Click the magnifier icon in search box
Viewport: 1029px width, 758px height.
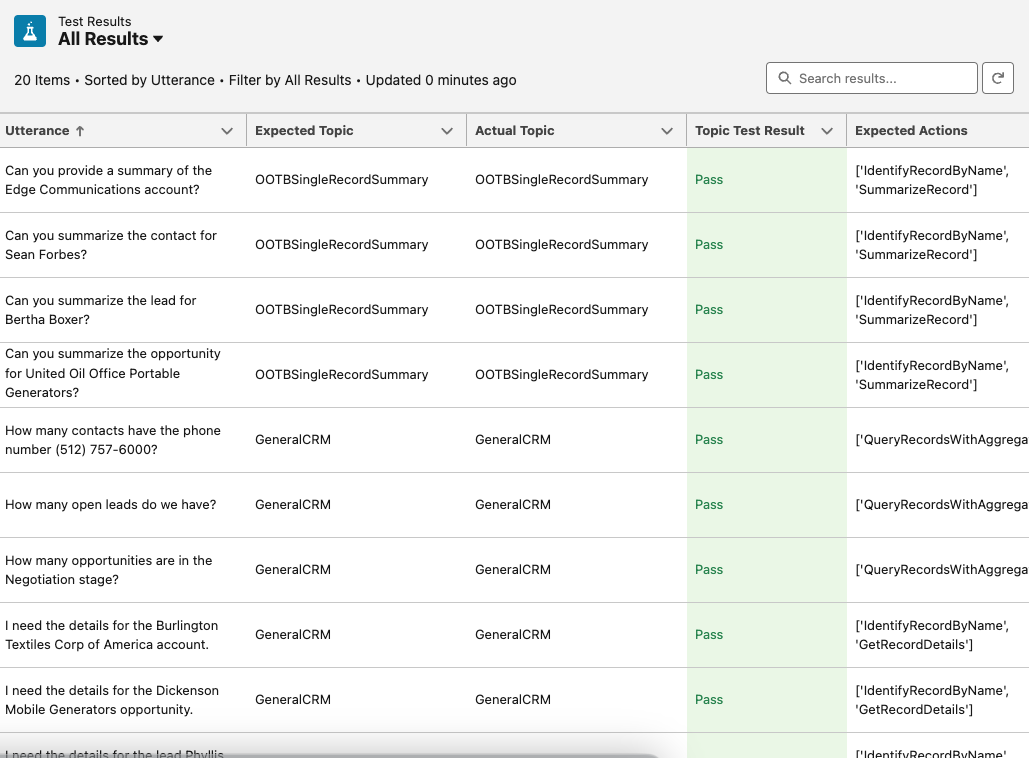click(783, 78)
